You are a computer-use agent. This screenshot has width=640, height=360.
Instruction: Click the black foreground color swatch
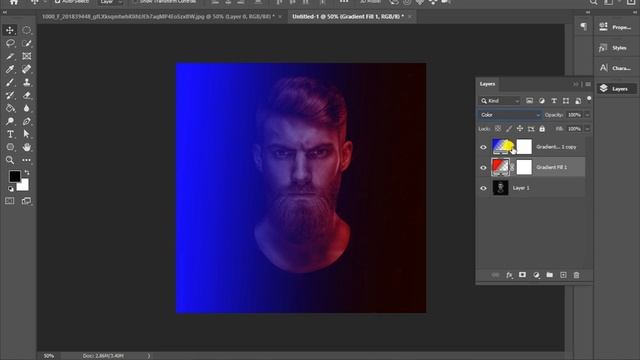point(14,176)
